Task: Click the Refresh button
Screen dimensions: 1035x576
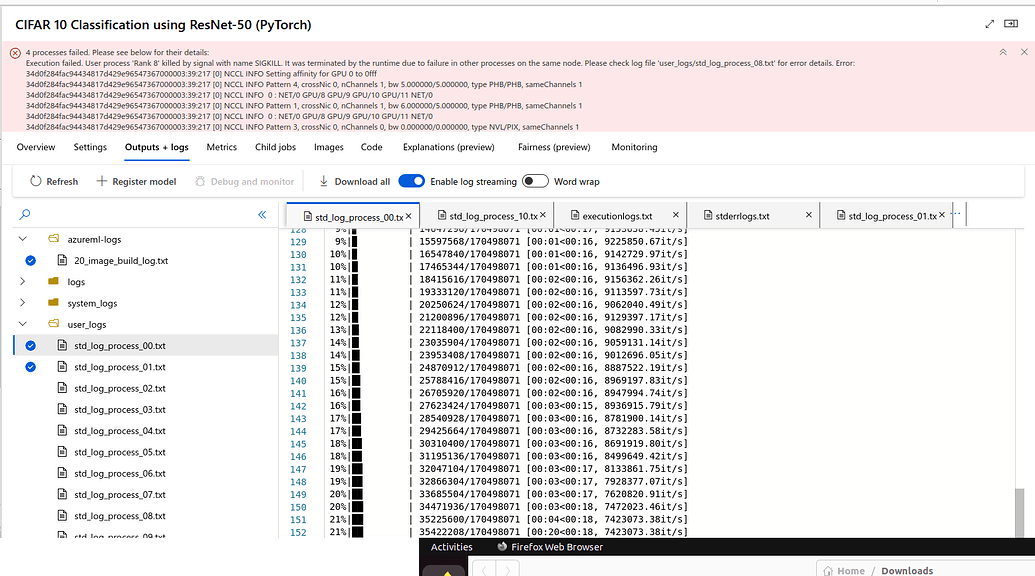Action: point(53,182)
